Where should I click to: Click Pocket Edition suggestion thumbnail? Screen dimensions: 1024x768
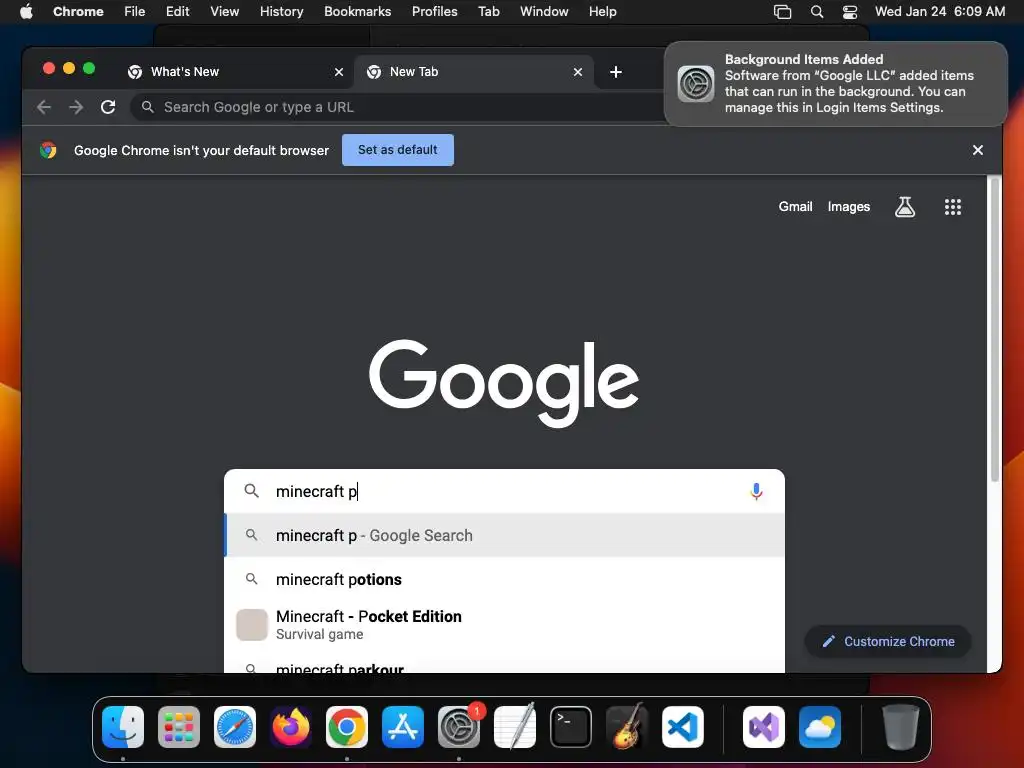click(x=251, y=625)
